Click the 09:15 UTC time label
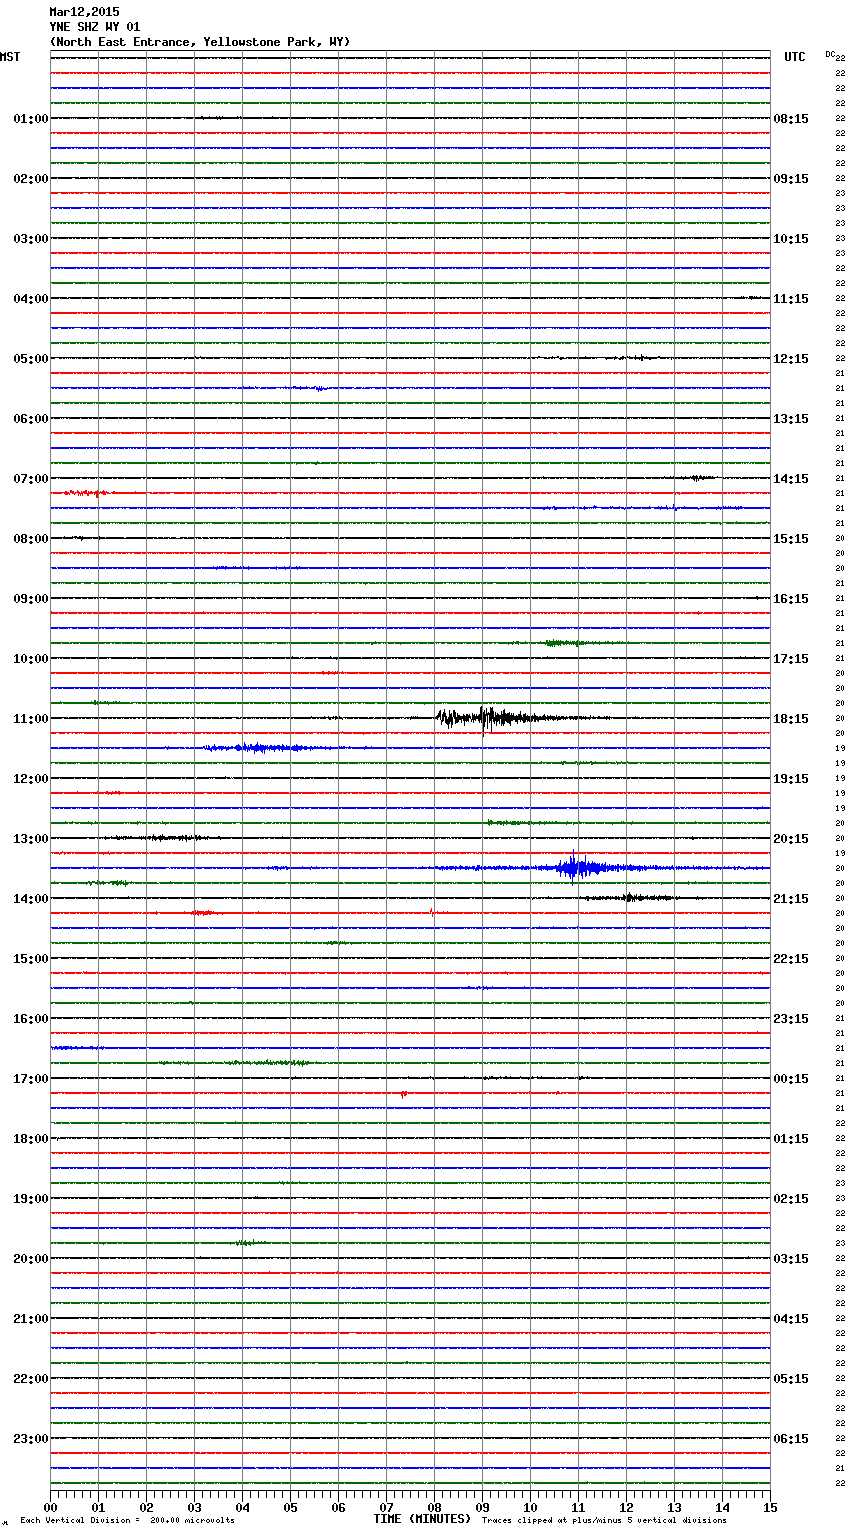Viewport: 850px width, 1534px height. (x=791, y=179)
